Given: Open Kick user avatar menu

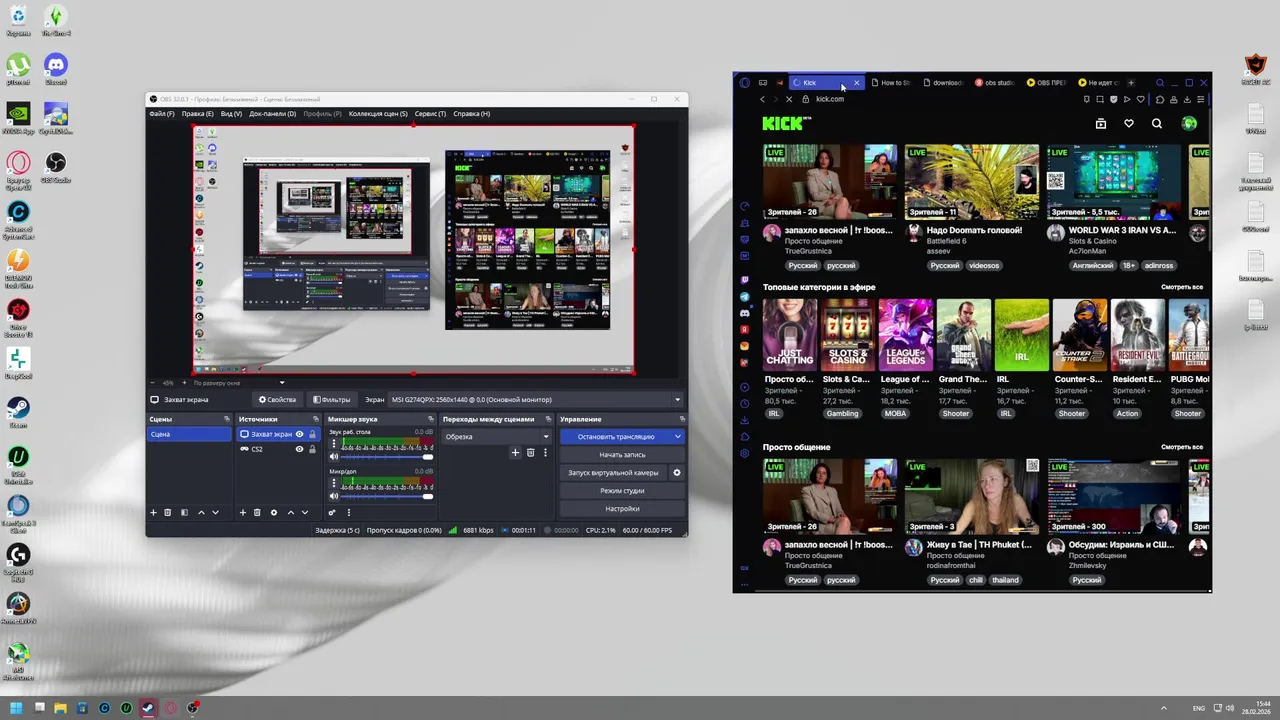Looking at the screenshot, I should point(1189,124).
